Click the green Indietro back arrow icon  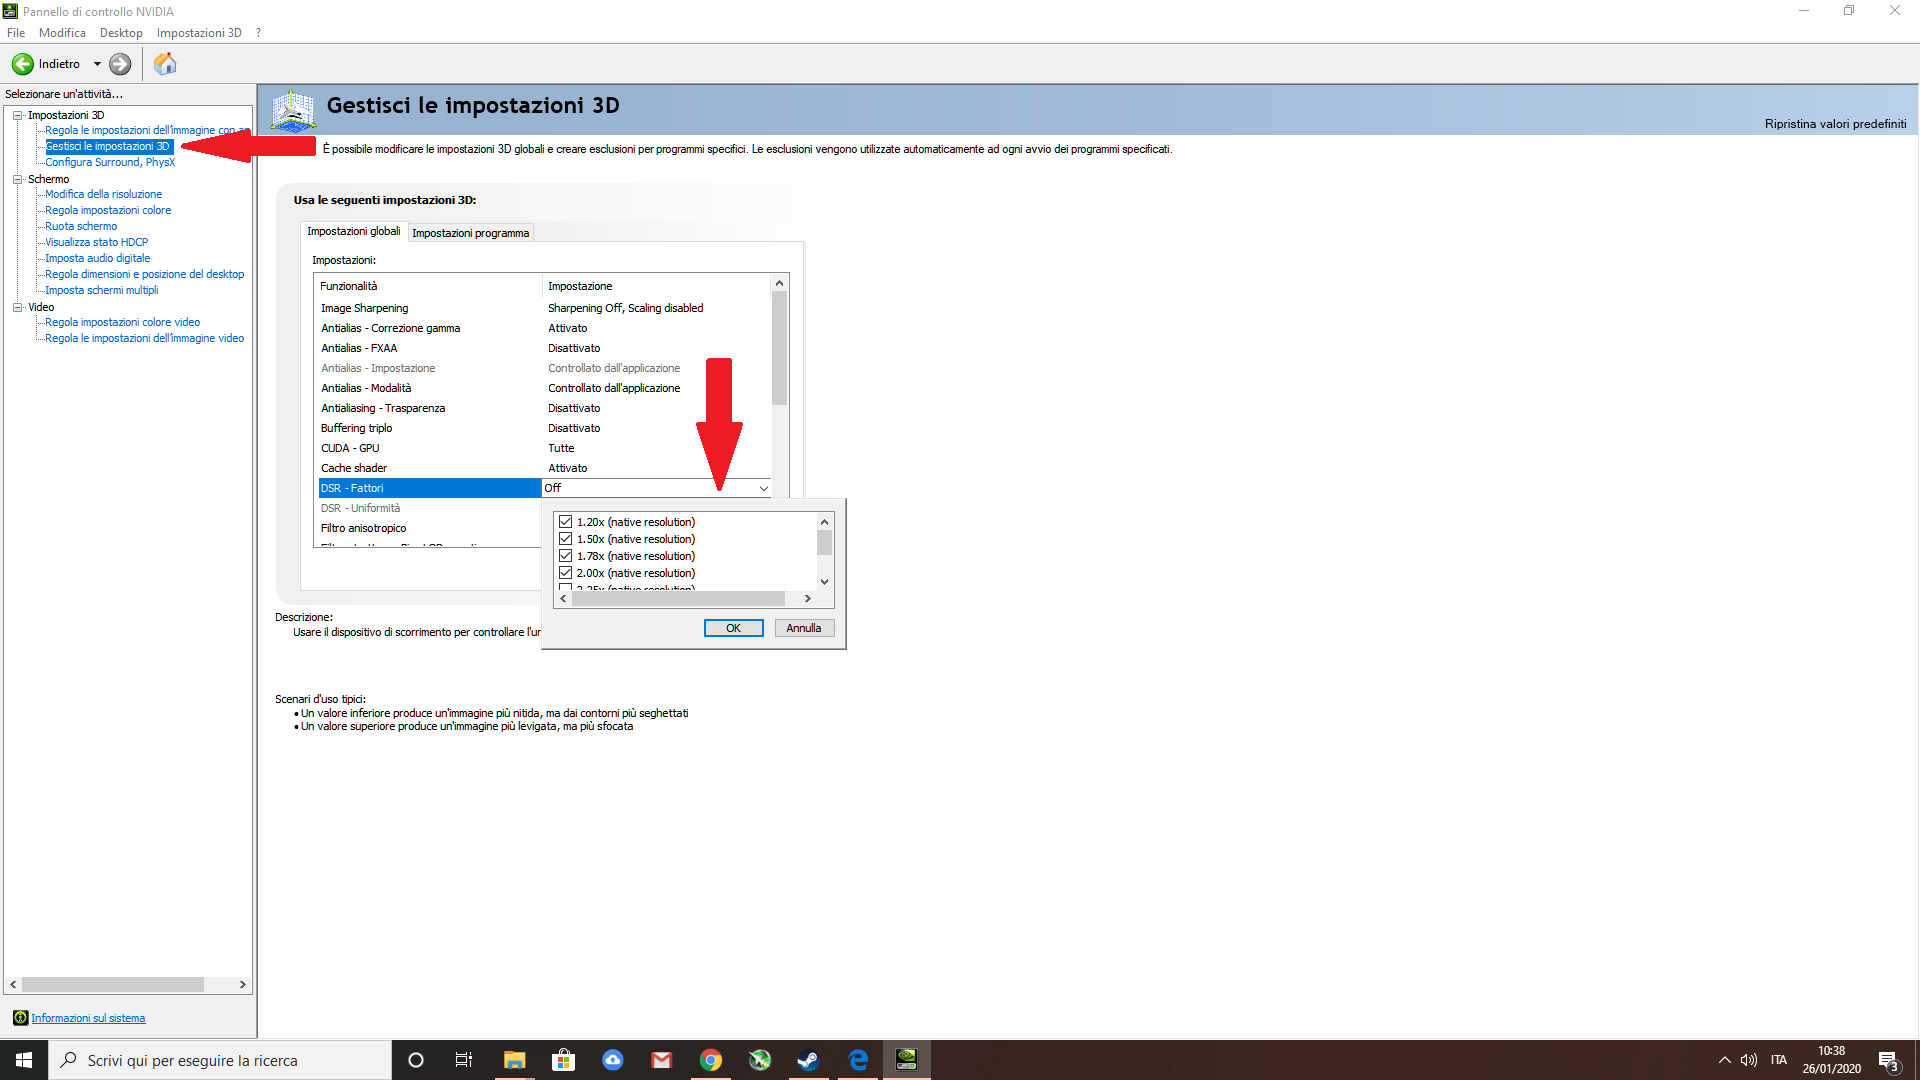[22, 64]
